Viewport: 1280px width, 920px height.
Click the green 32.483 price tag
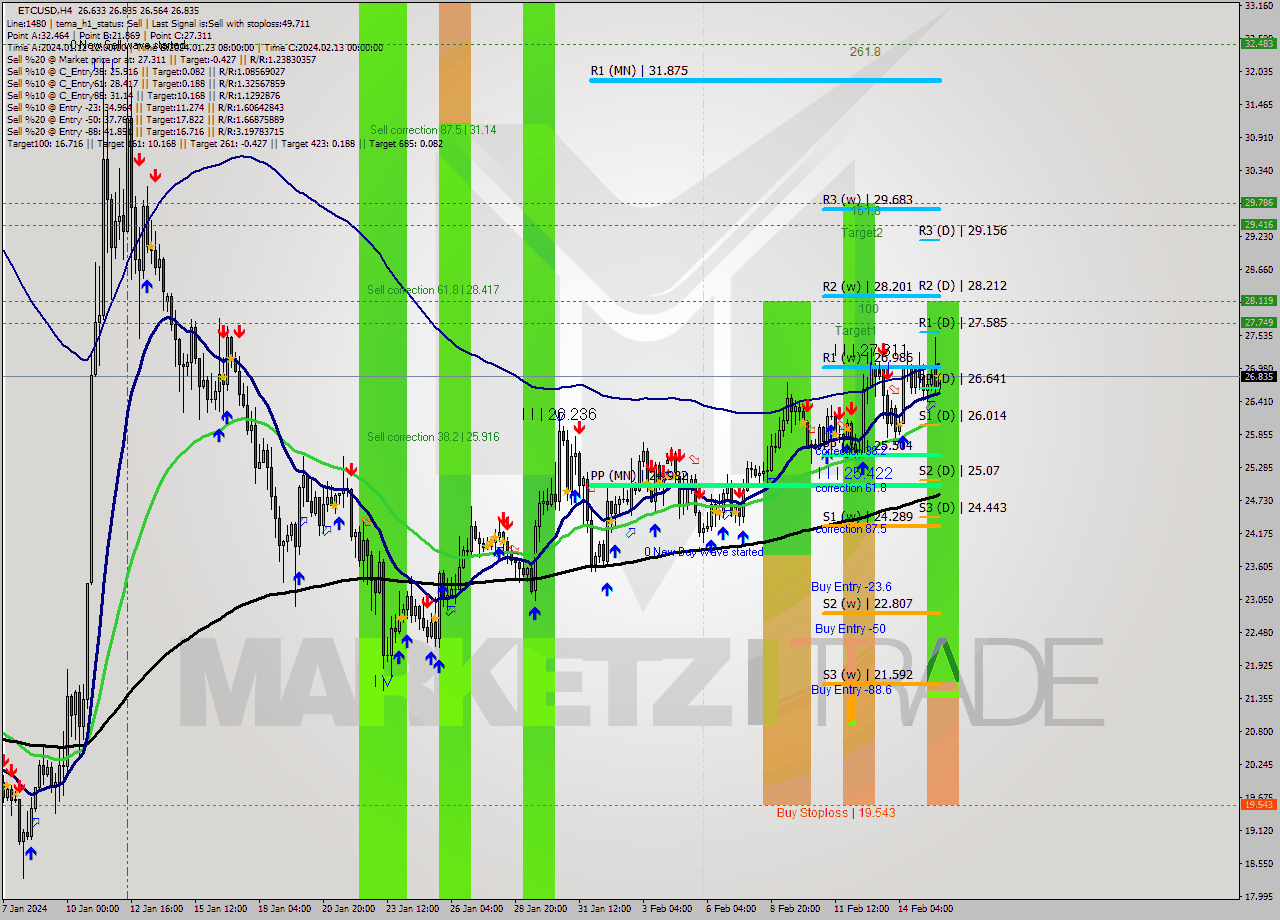click(x=1258, y=43)
